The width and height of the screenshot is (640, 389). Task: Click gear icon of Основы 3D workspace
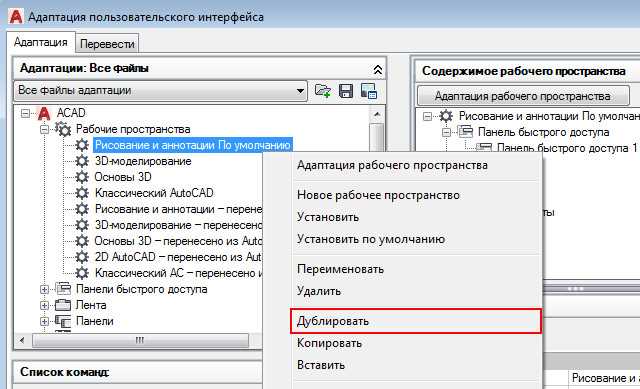click(82, 177)
